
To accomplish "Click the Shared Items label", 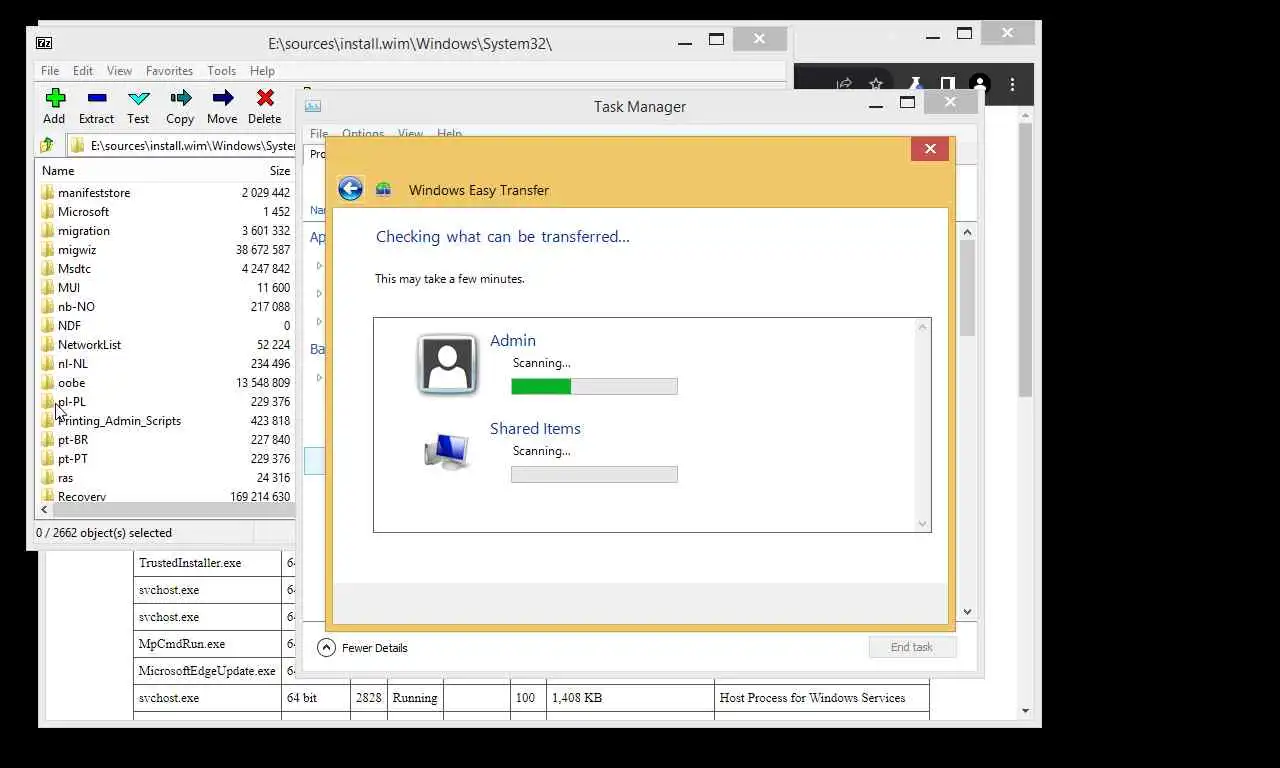I will coord(535,428).
